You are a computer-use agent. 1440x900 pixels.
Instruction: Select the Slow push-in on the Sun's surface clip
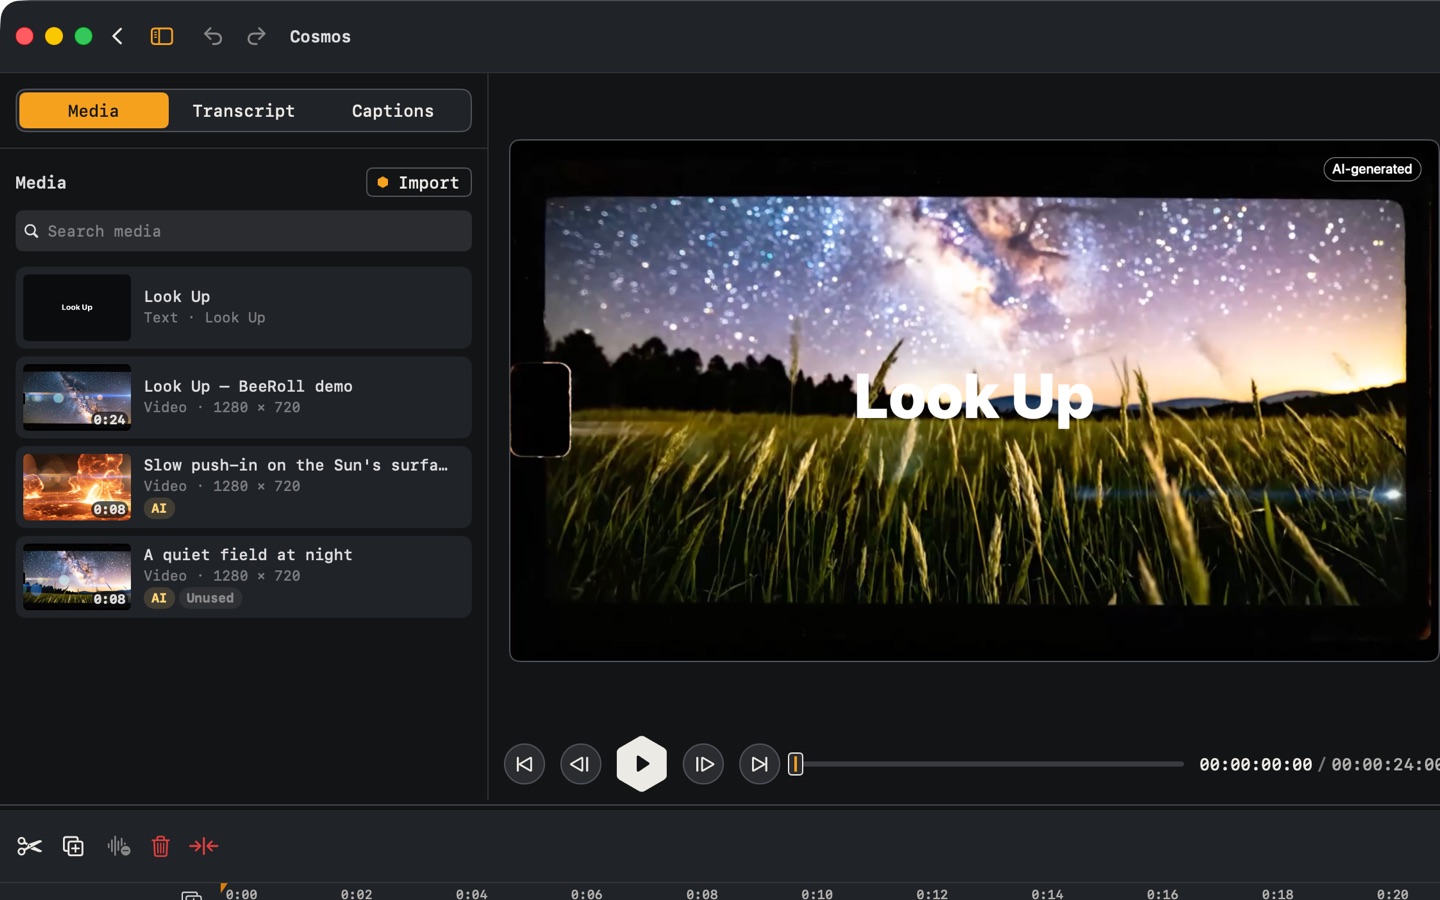[x=244, y=487]
